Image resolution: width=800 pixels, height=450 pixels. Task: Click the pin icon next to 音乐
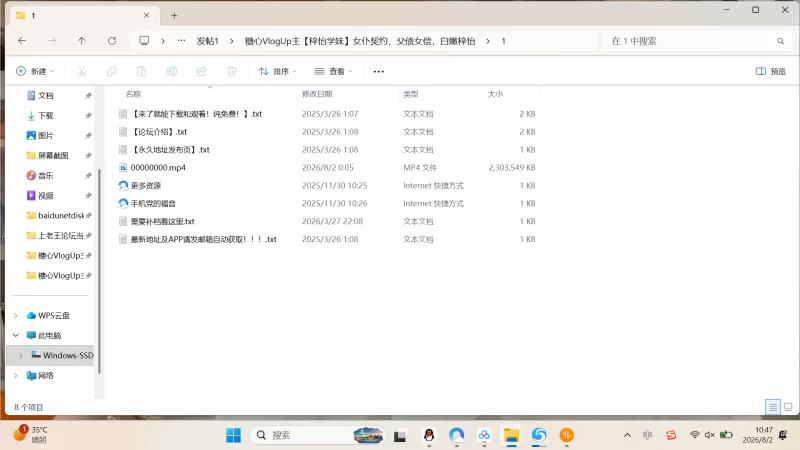point(88,176)
